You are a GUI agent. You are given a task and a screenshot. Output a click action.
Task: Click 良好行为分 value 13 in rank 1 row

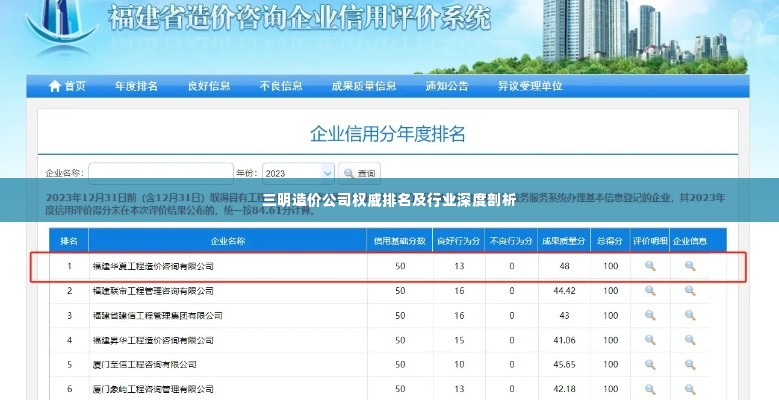click(x=459, y=266)
